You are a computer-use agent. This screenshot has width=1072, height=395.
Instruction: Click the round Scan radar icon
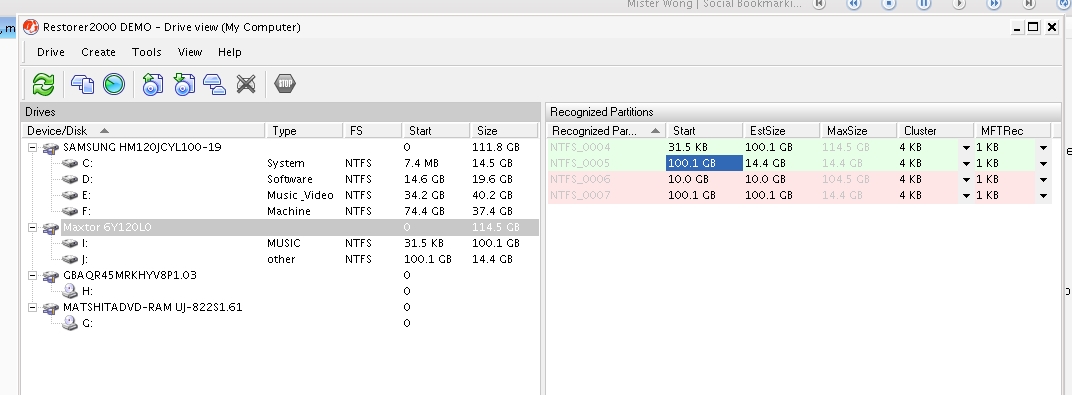point(114,84)
